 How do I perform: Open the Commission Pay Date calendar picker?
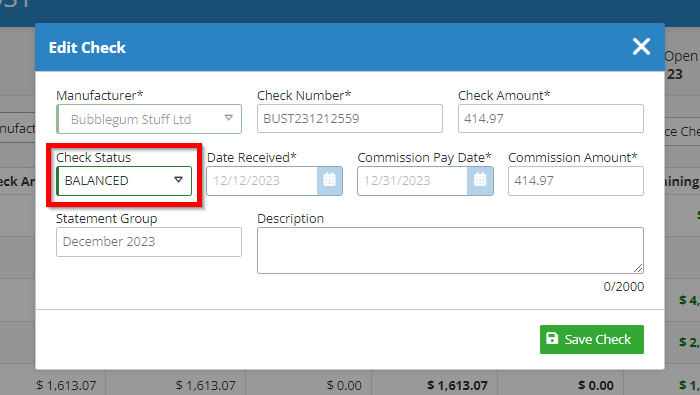tap(480, 181)
